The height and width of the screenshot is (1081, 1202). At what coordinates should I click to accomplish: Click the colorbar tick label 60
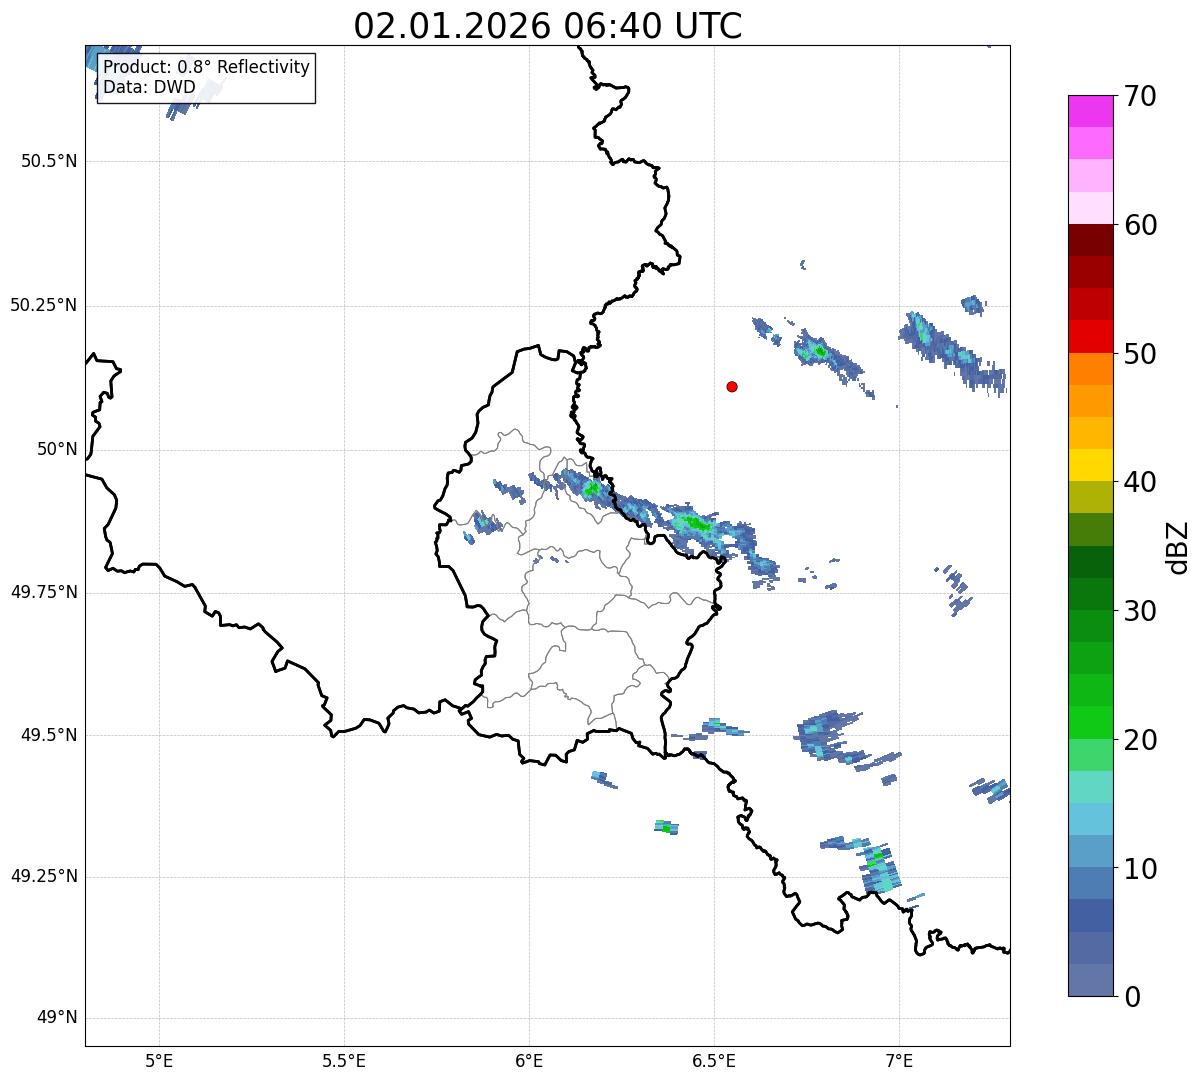(1140, 225)
